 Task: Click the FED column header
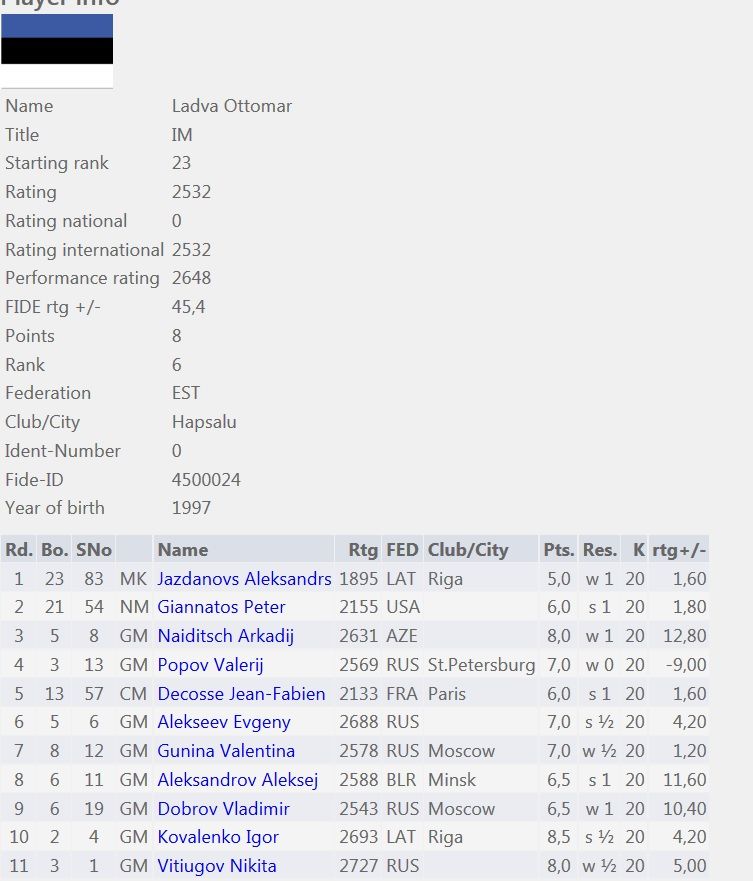point(402,550)
